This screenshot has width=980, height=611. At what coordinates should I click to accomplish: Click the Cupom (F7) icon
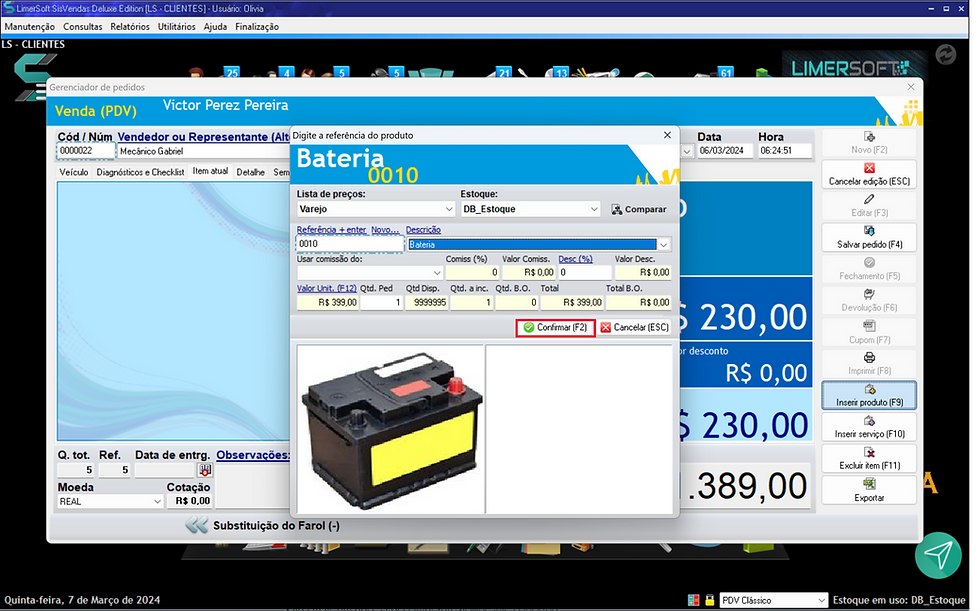click(869, 326)
